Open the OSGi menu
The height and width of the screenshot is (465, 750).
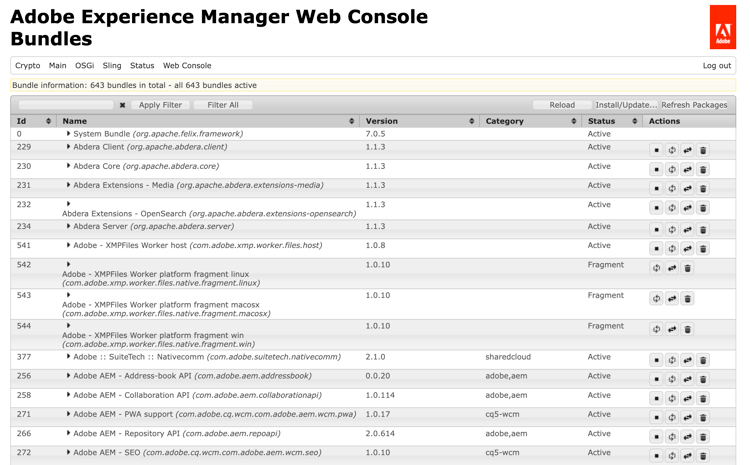tap(85, 66)
